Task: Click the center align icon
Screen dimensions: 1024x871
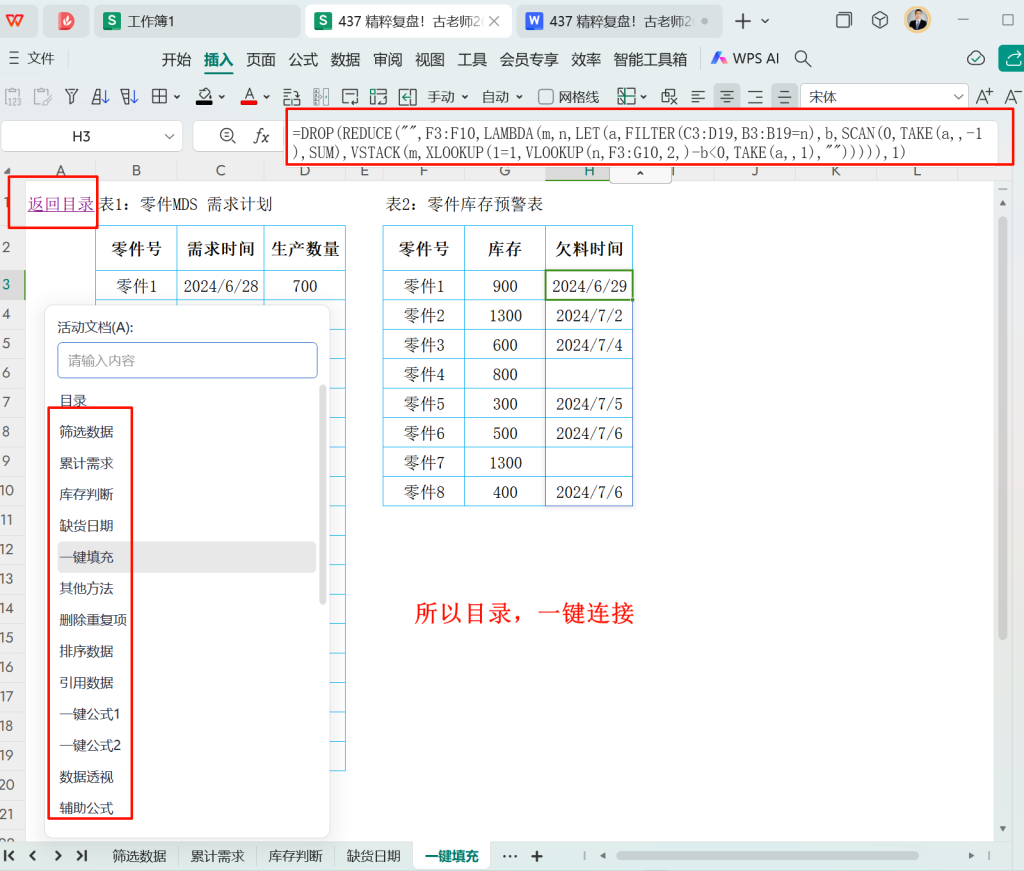Action: (x=726, y=97)
